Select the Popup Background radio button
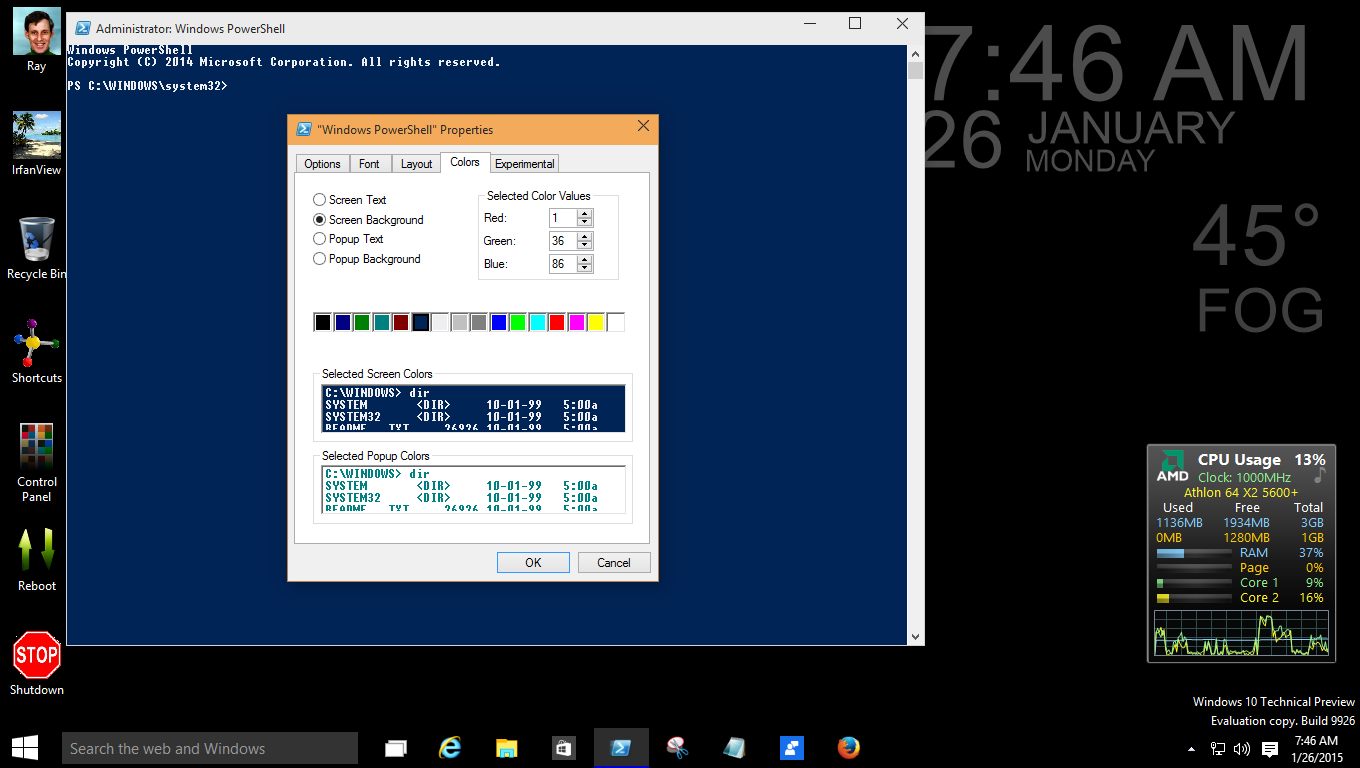The height and width of the screenshot is (768, 1360). [320, 259]
